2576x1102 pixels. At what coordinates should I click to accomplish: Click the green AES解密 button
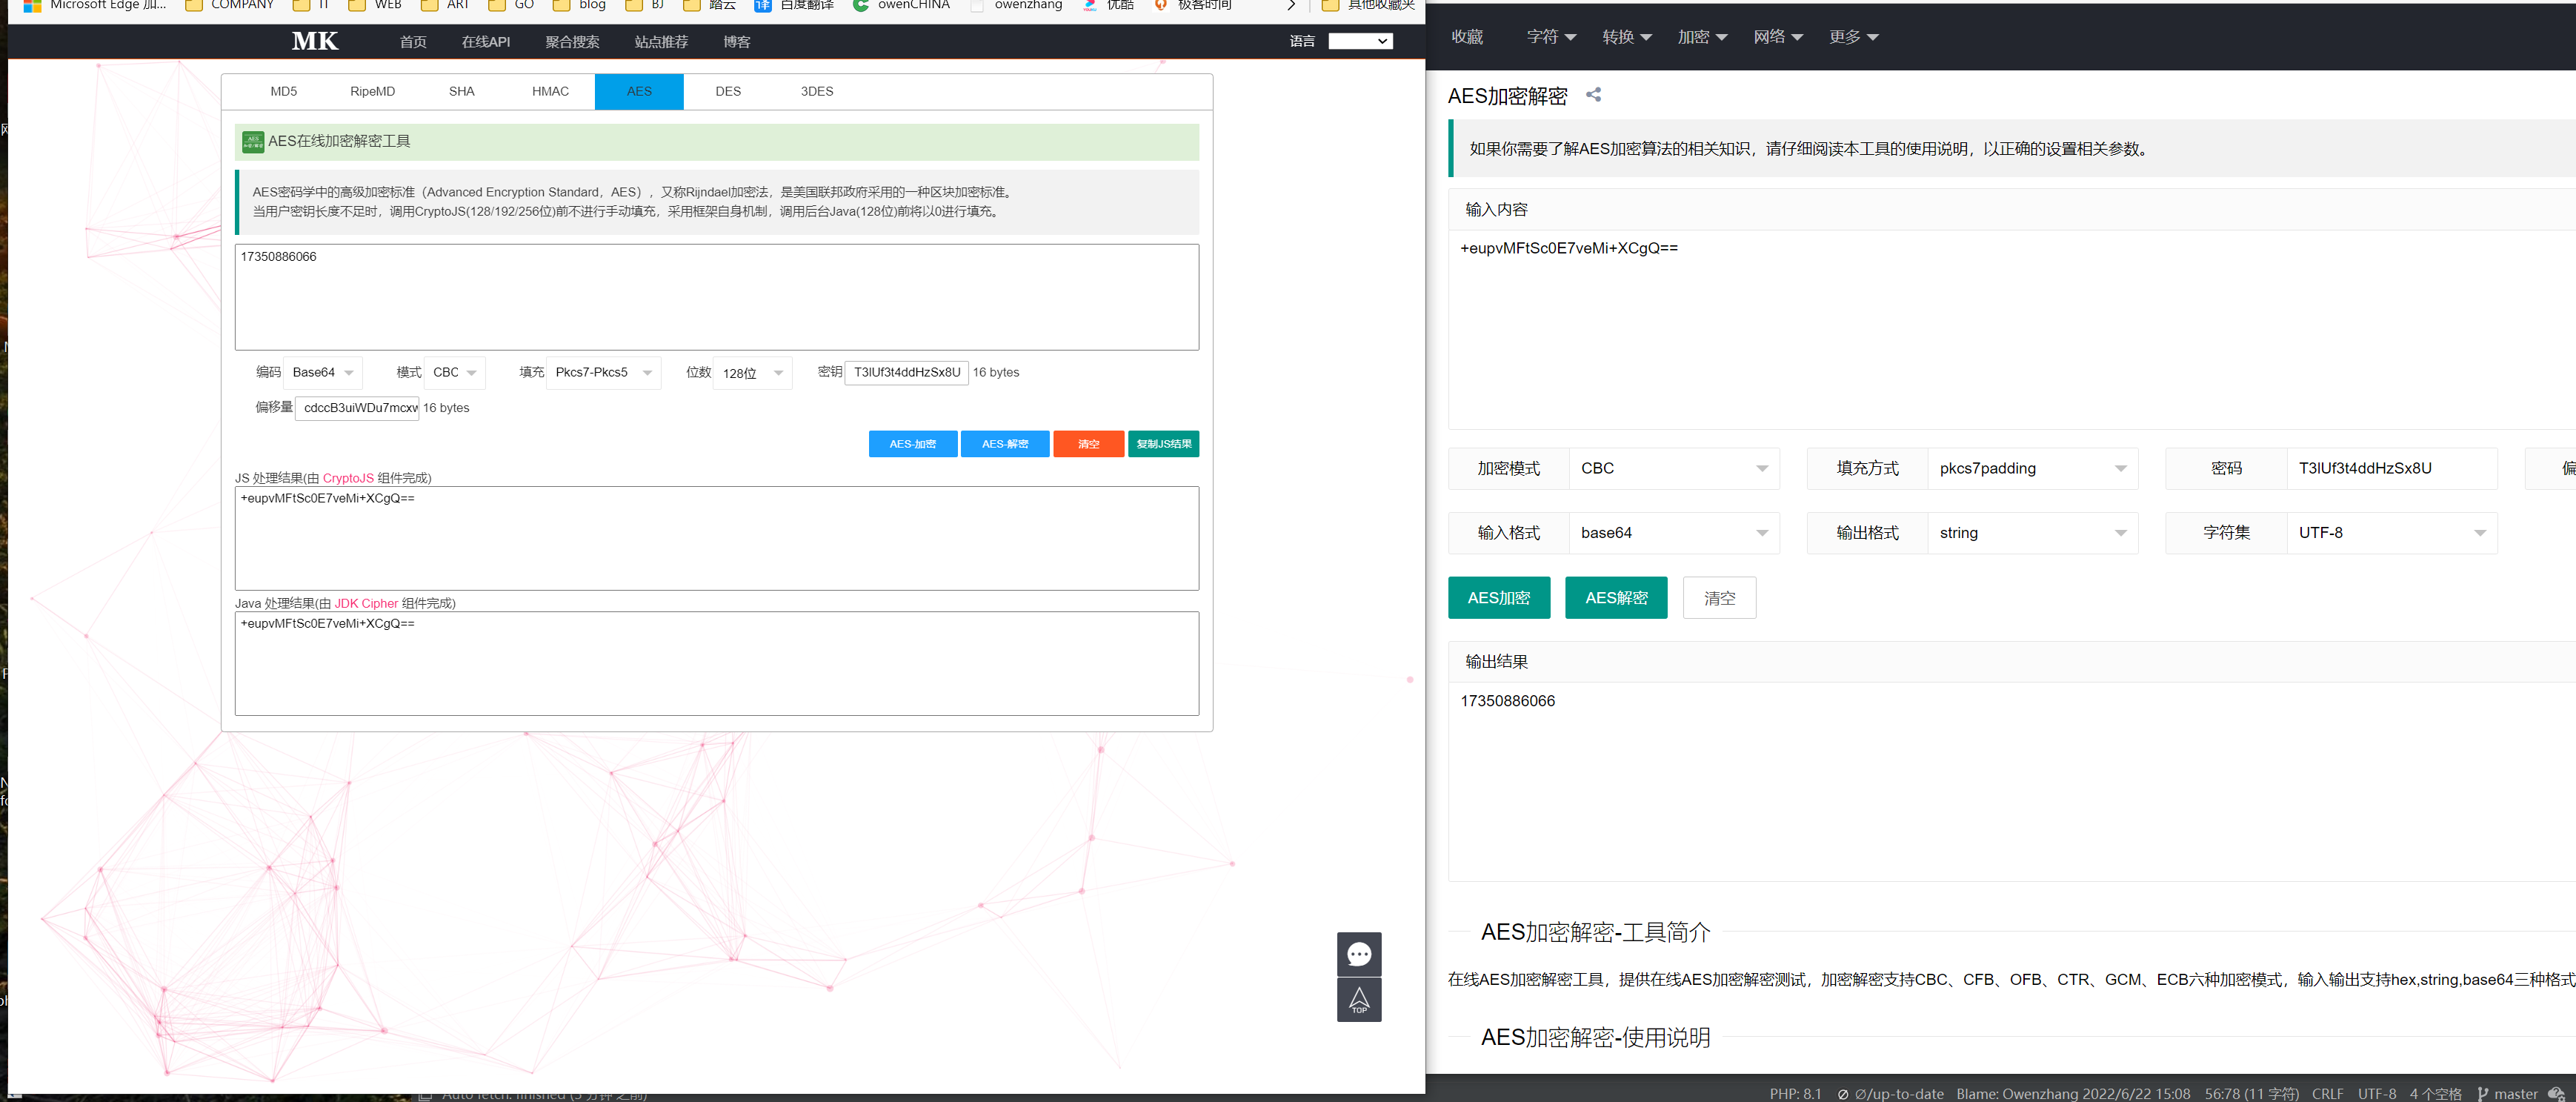tap(1616, 597)
